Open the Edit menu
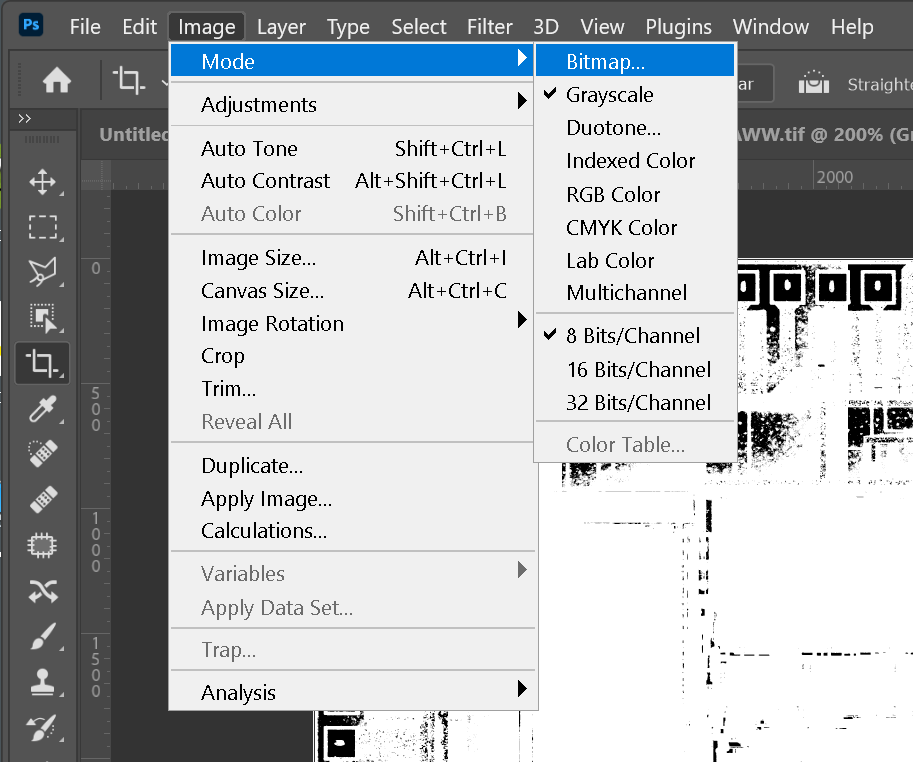This screenshot has height=762, width=913. tap(139, 27)
